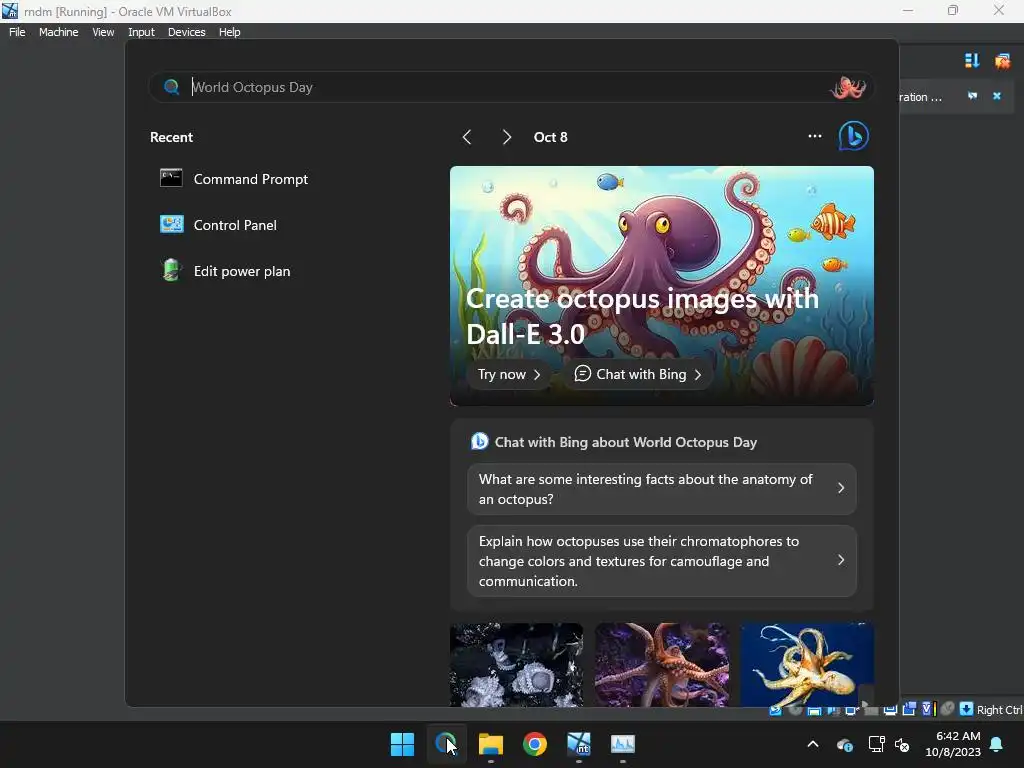The image size is (1024, 768).
Task: Open the white octopus thumbnail
Action: click(517, 665)
